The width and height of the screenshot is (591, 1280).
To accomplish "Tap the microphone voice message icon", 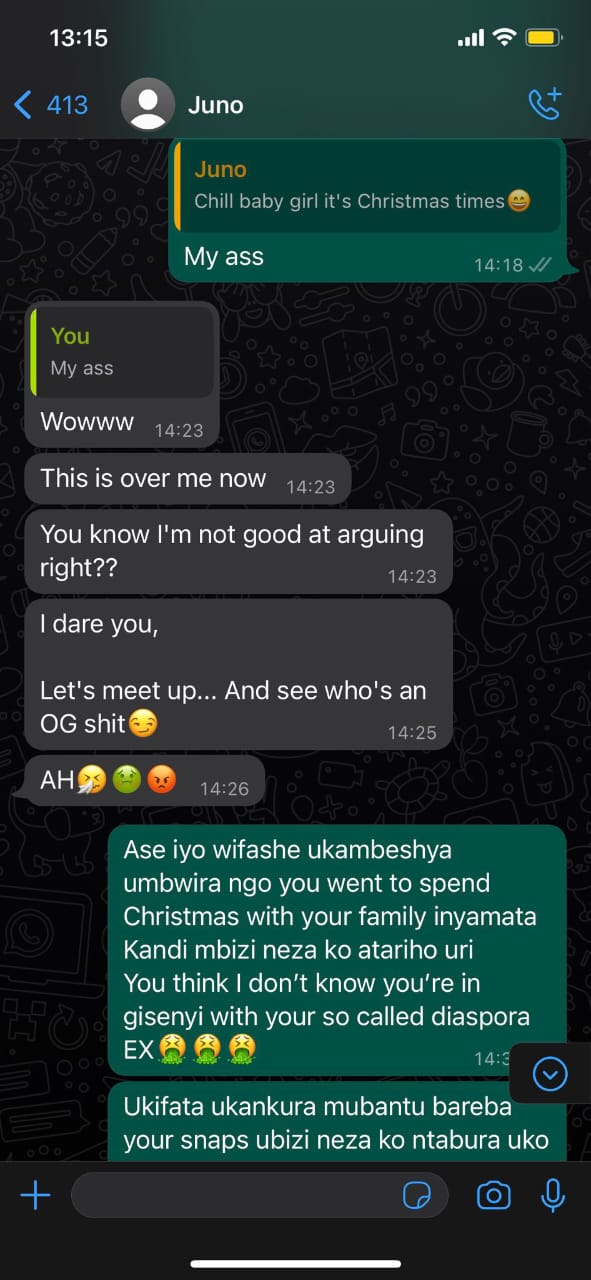I will (552, 1195).
